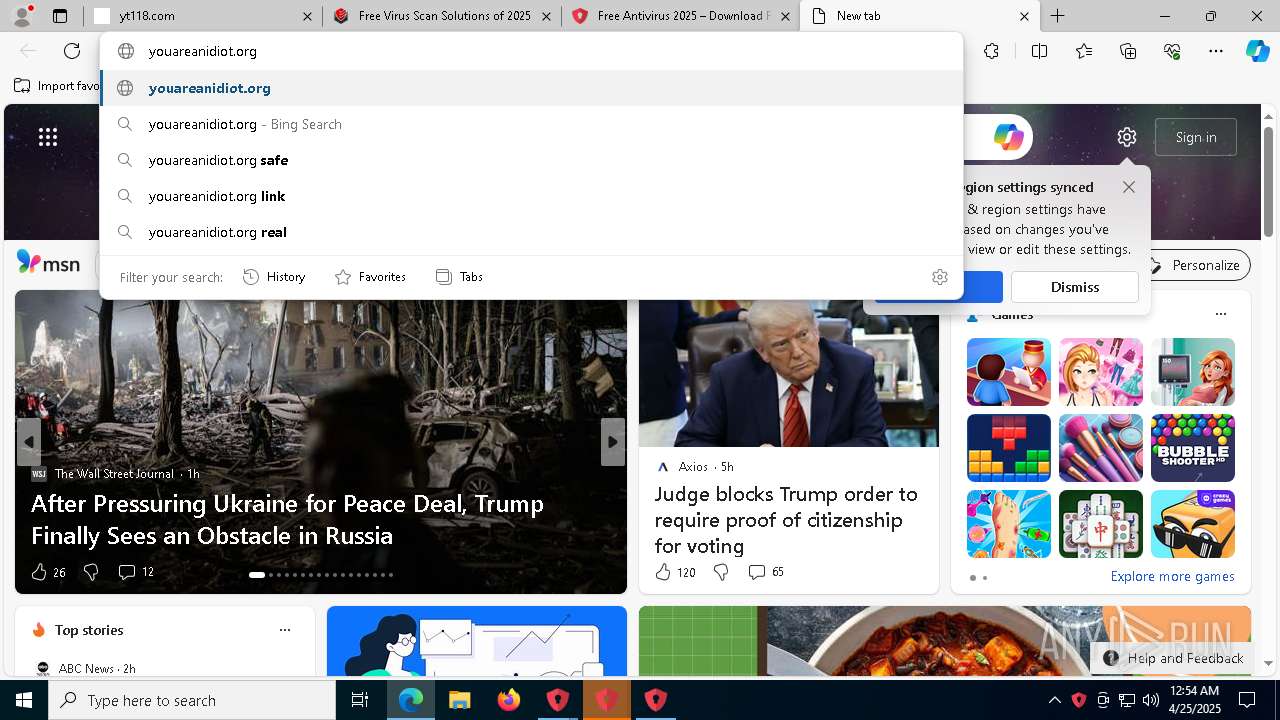Open Tab actions menu icon
This screenshot has height=720, width=1280.
point(60,16)
